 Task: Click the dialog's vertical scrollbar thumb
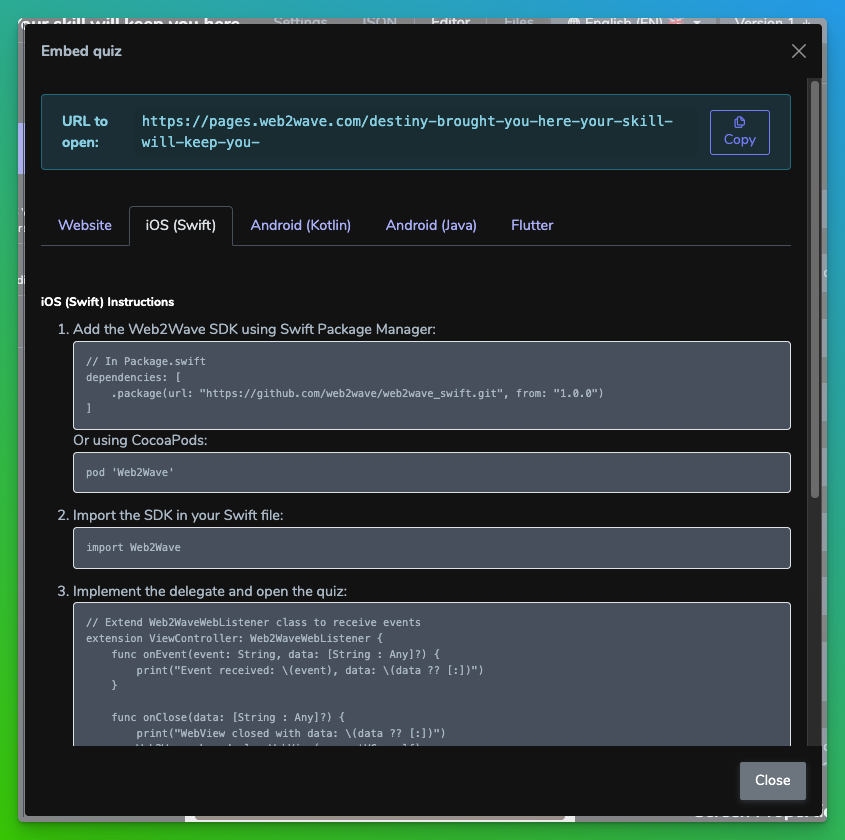point(815,289)
